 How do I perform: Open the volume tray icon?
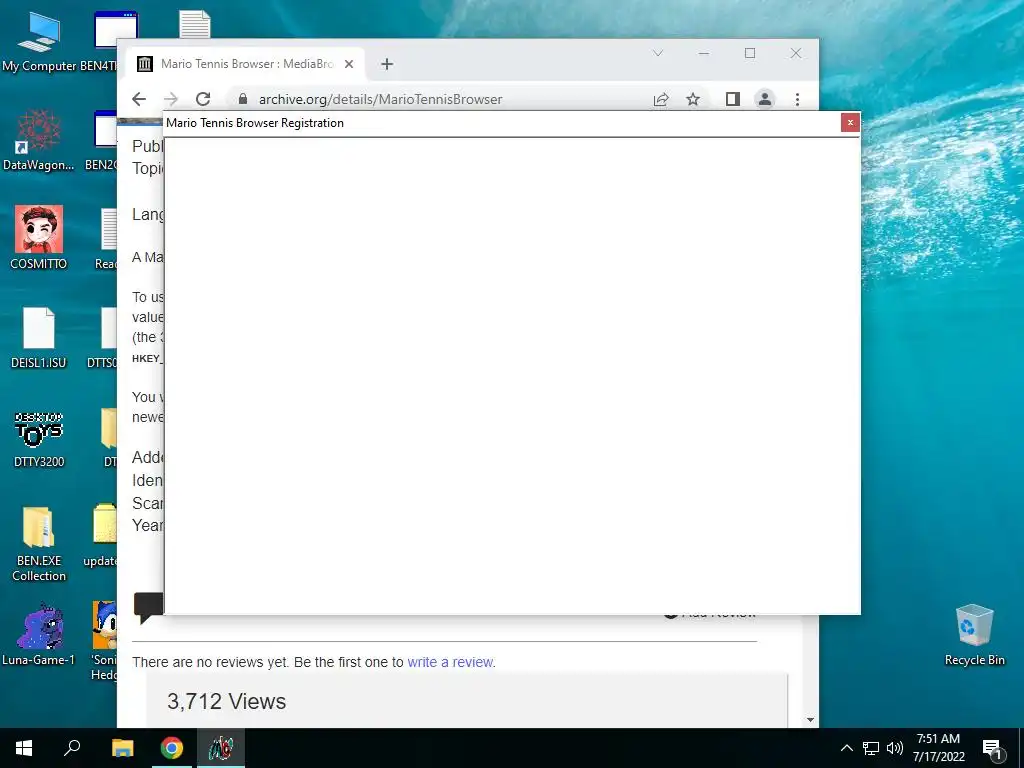(x=895, y=748)
